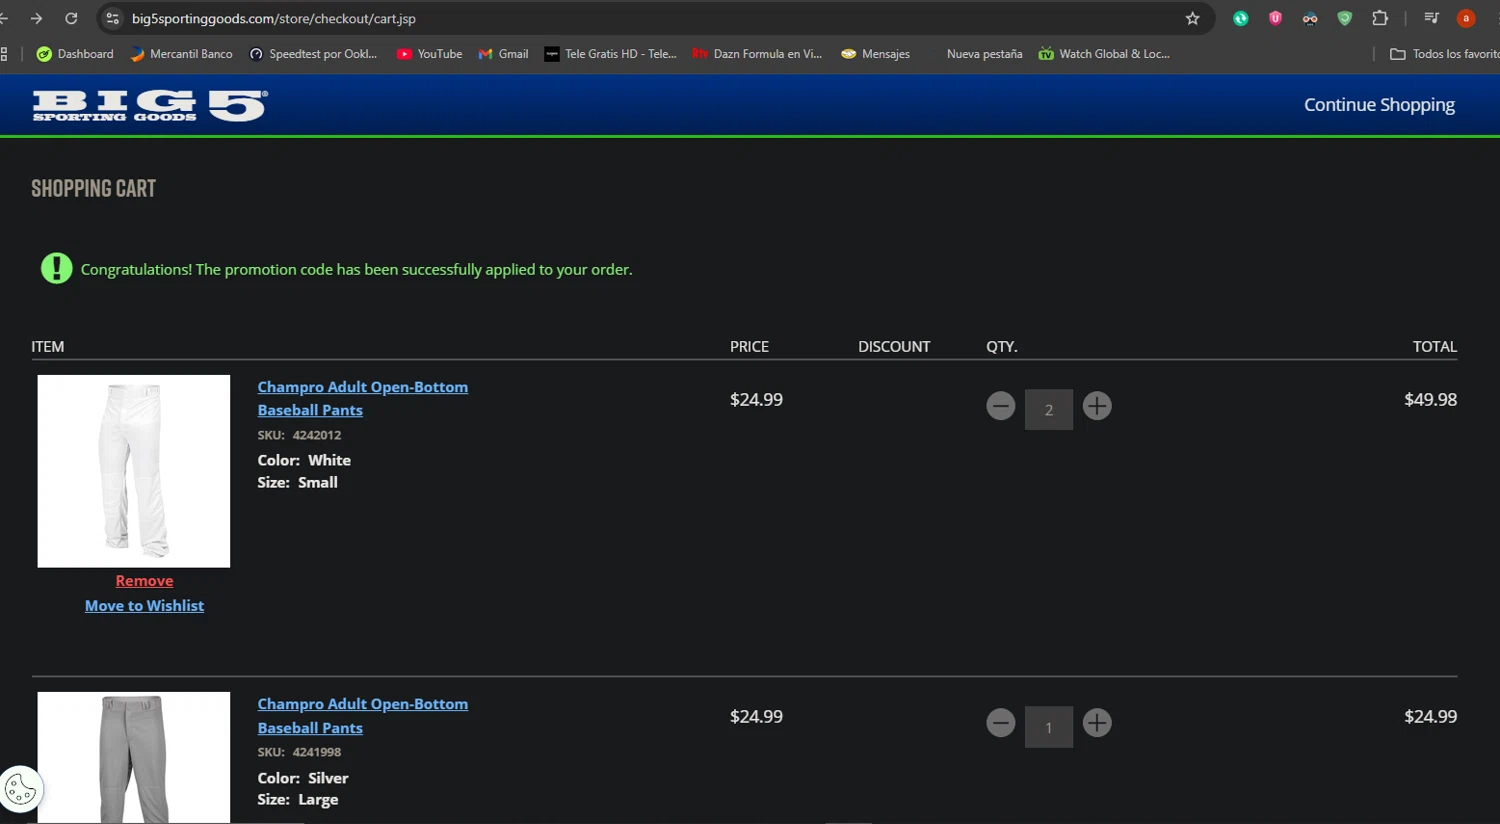1500x824 pixels.
Task: Open Nueva pestaña bookmark
Action: (x=984, y=54)
